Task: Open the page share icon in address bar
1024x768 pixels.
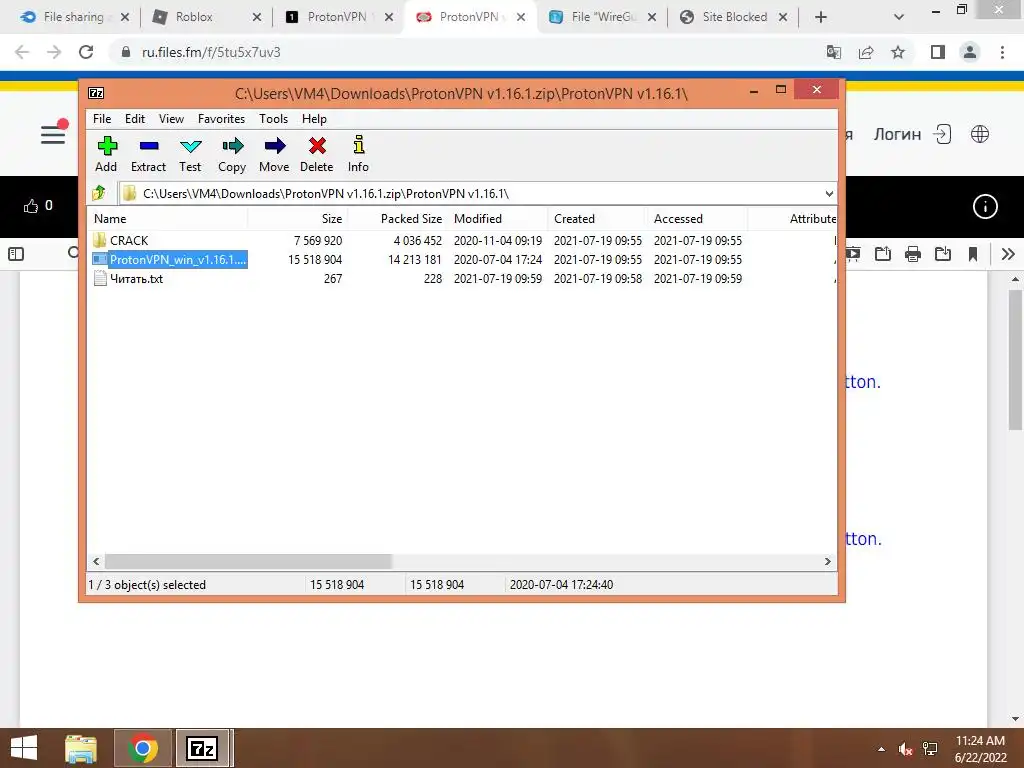Action: (866, 52)
